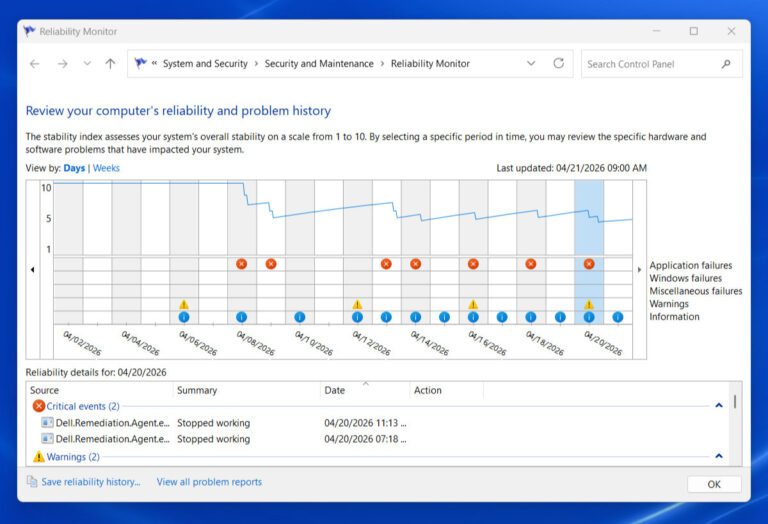Click the information icon on 04/19/2026

coord(560,317)
